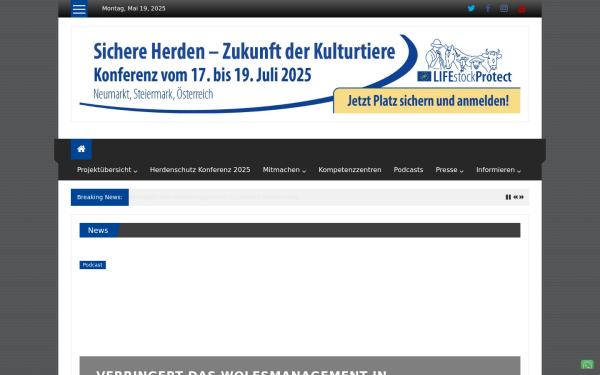Open the Podcasts menu item

tap(408, 170)
